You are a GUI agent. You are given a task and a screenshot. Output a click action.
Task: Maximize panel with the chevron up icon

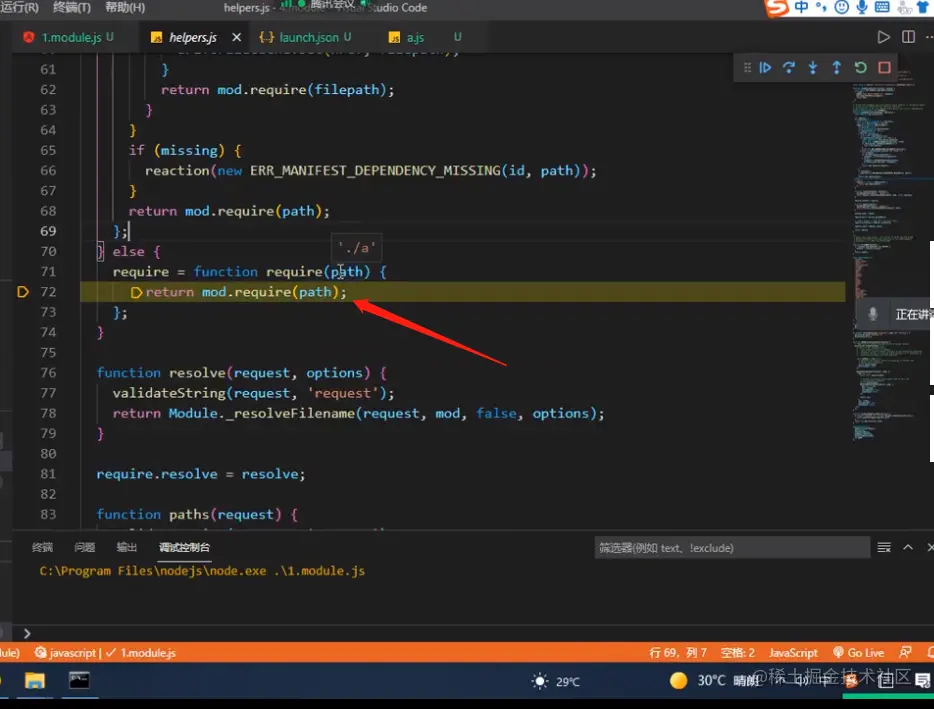tap(908, 547)
